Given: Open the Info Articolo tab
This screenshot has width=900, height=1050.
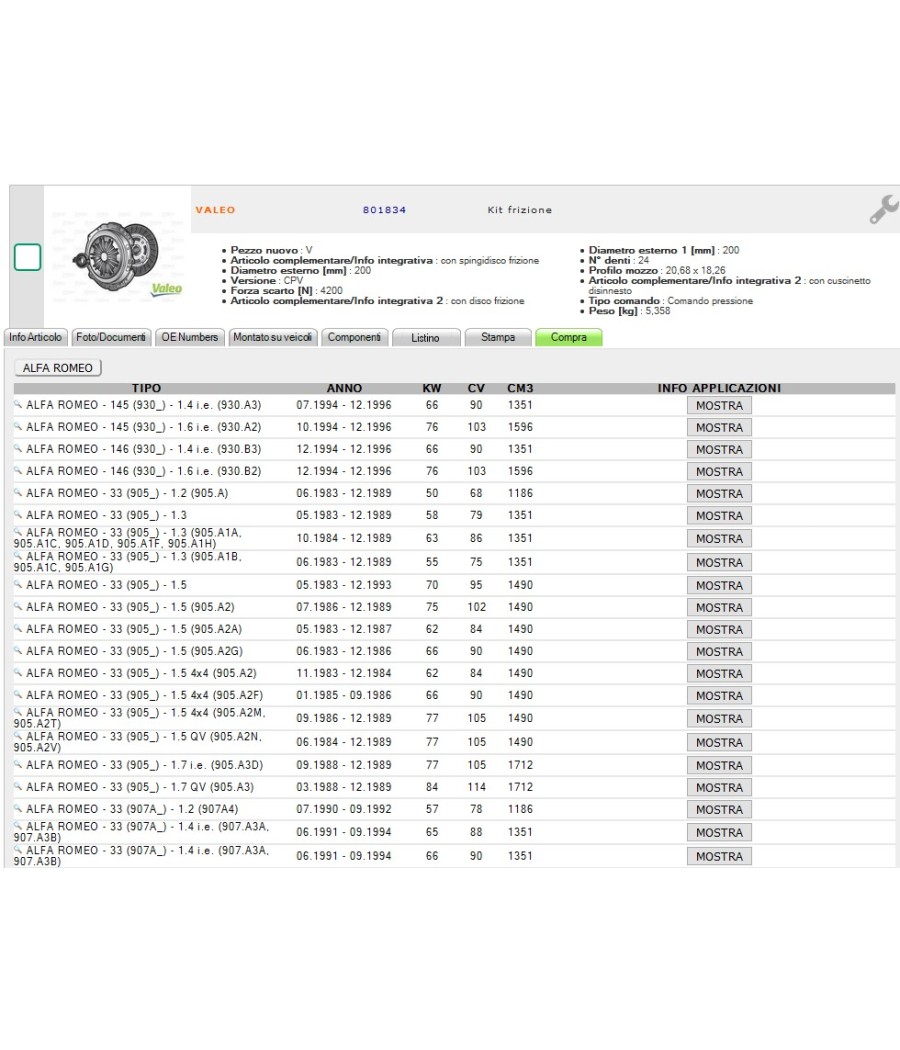Looking at the screenshot, I should pos(35,338).
